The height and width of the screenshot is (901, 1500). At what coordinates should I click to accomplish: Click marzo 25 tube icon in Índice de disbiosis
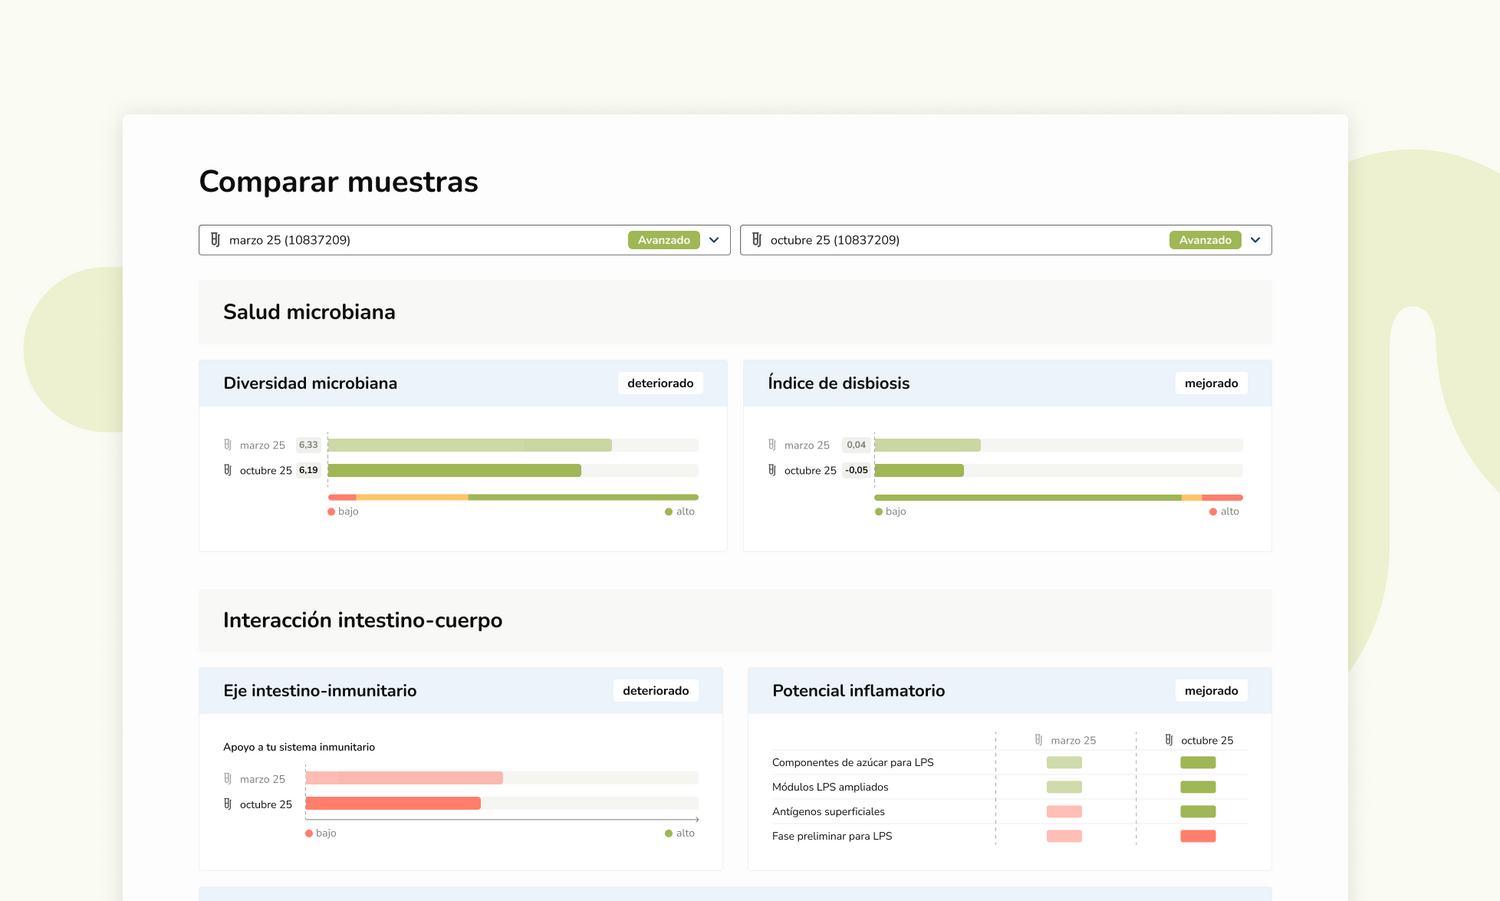point(772,445)
